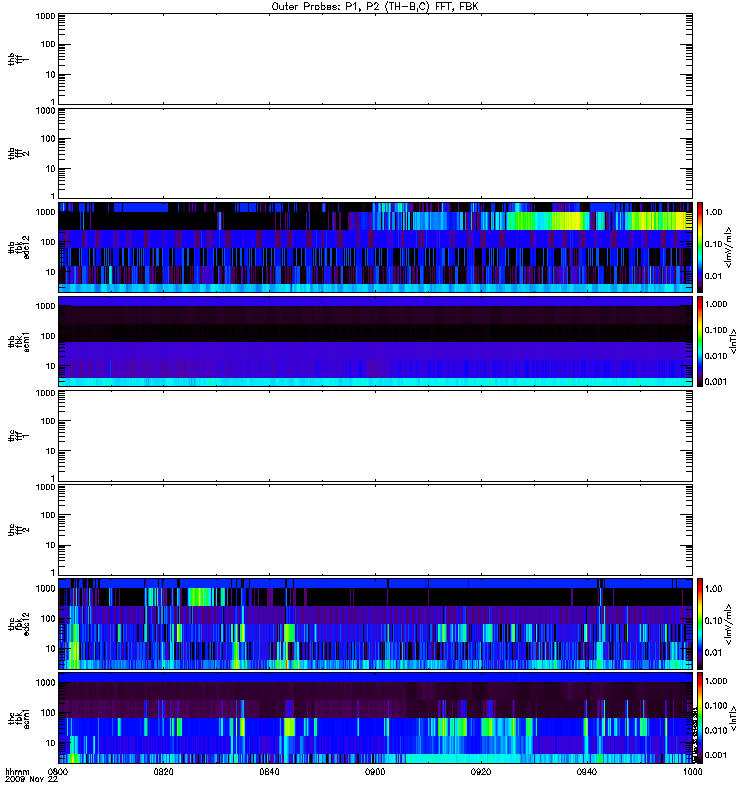Click the 'thb fbk scm1' y-axis label
This screenshot has height=800, width=750.
click(18, 342)
